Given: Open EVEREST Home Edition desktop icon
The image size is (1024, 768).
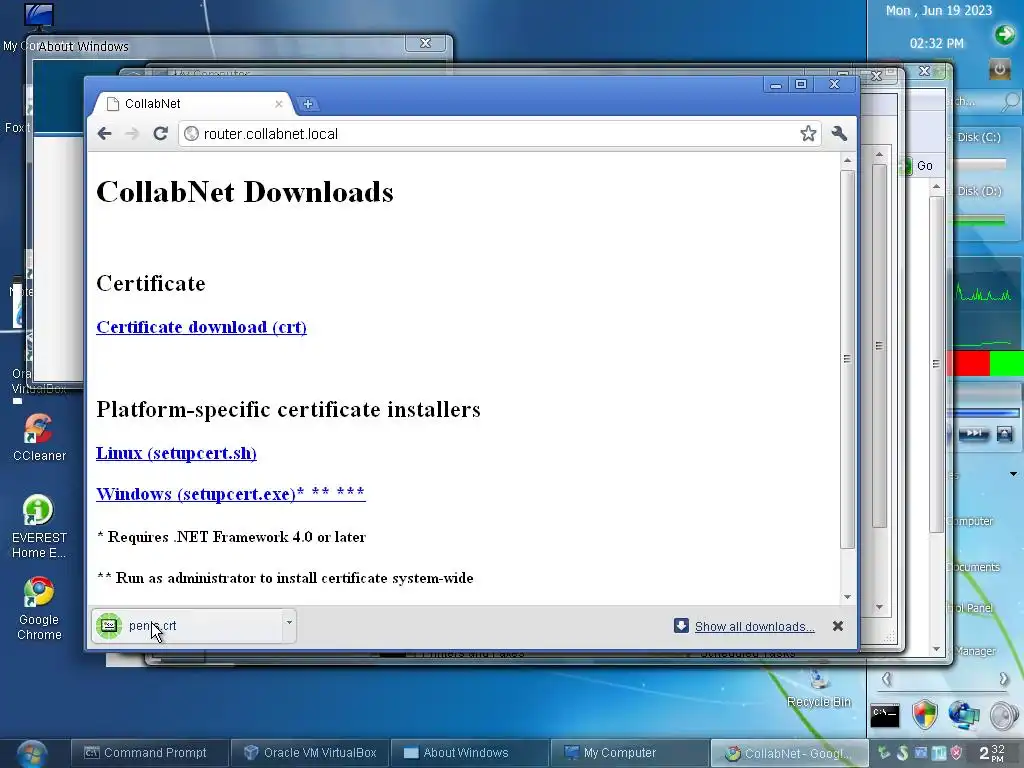Looking at the screenshot, I should (x=39, y=526).
